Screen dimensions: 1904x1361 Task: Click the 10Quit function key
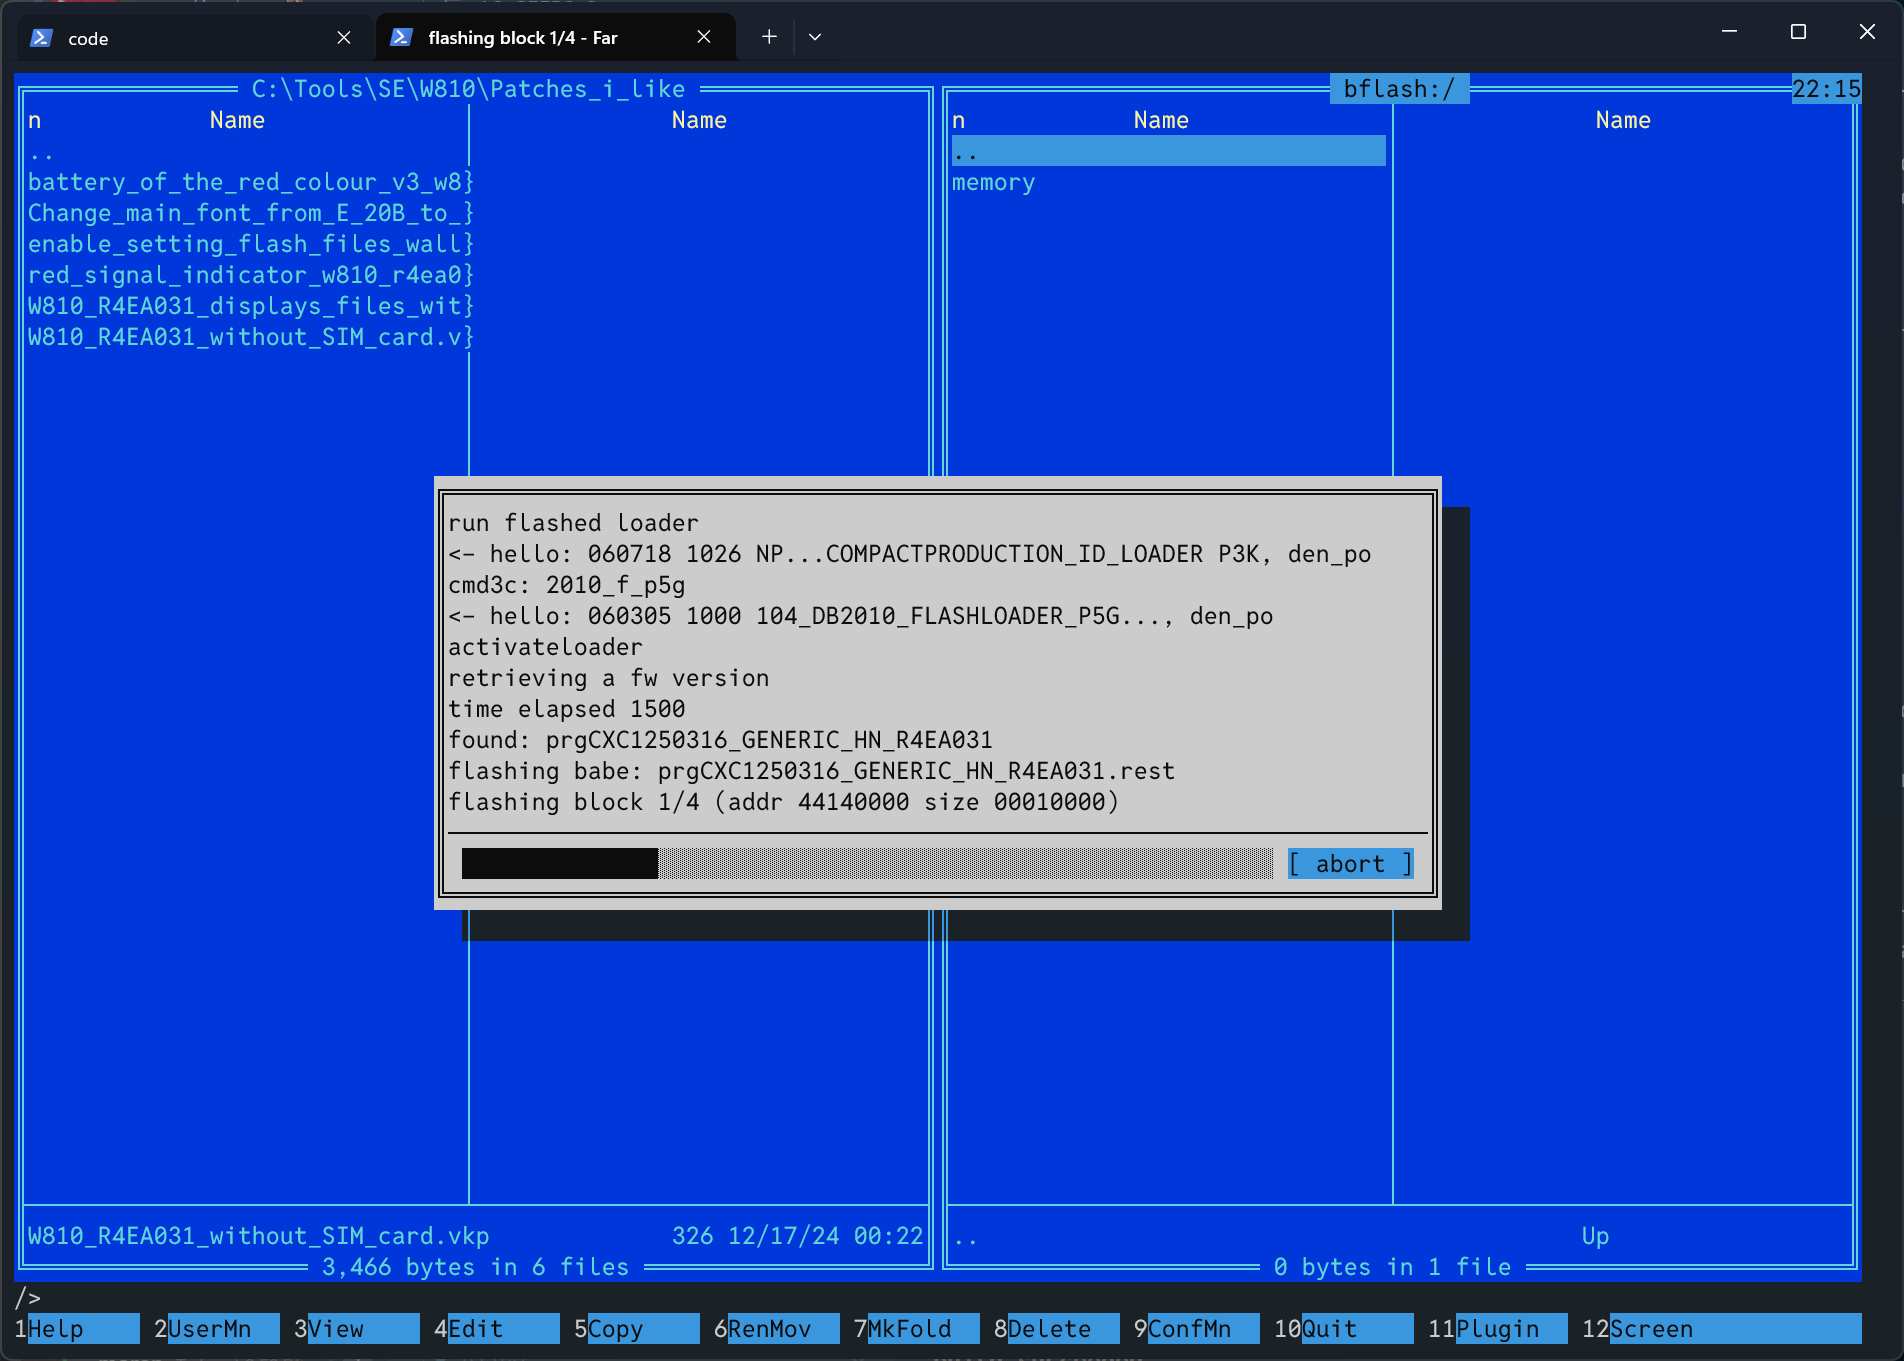(x=1343, y=1329)
